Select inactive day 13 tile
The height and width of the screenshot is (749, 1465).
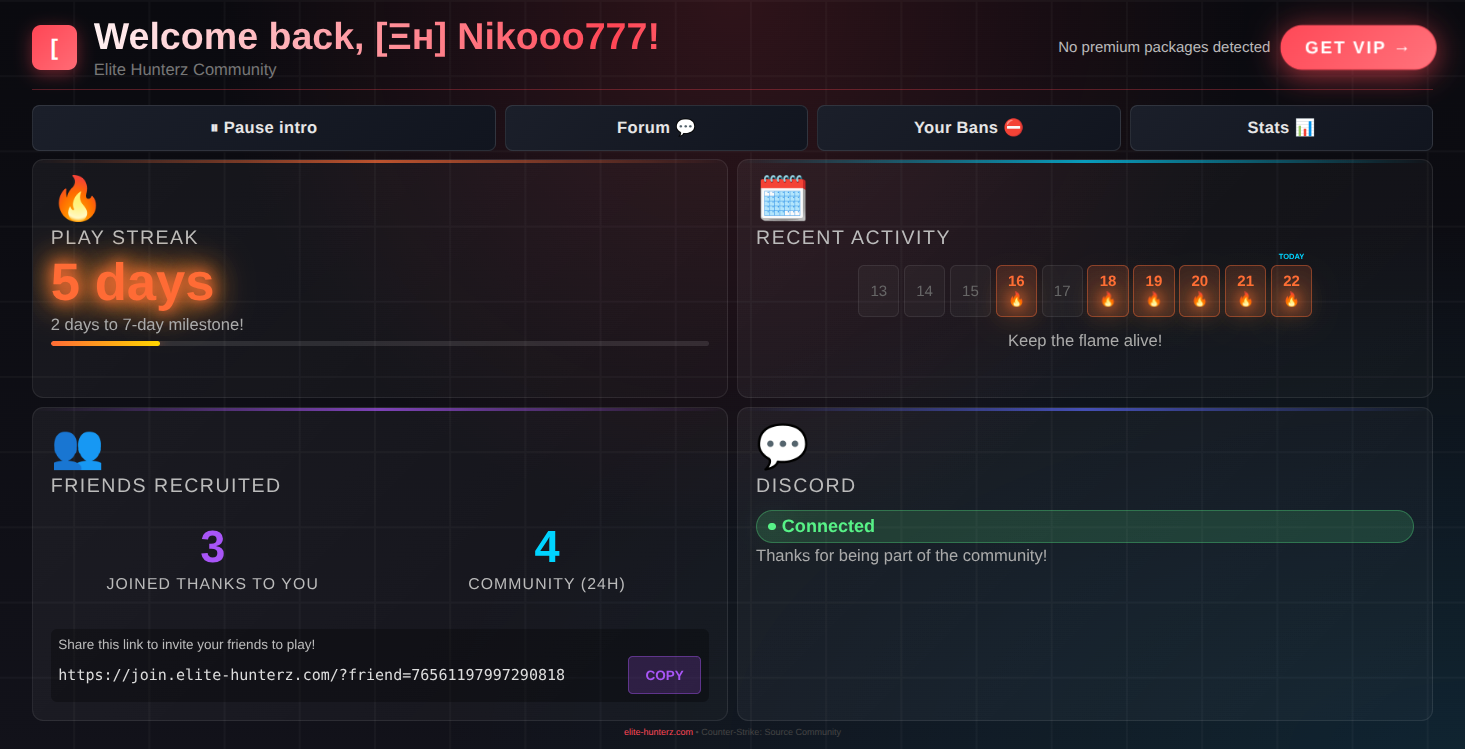[878, 291]
